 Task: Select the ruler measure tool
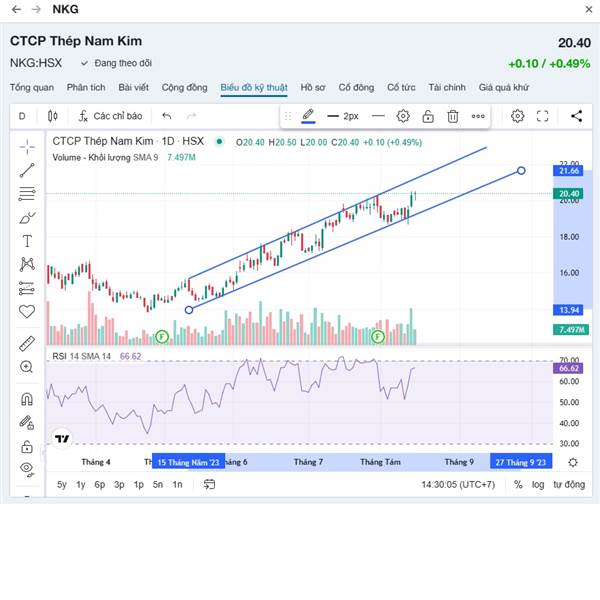27,344
